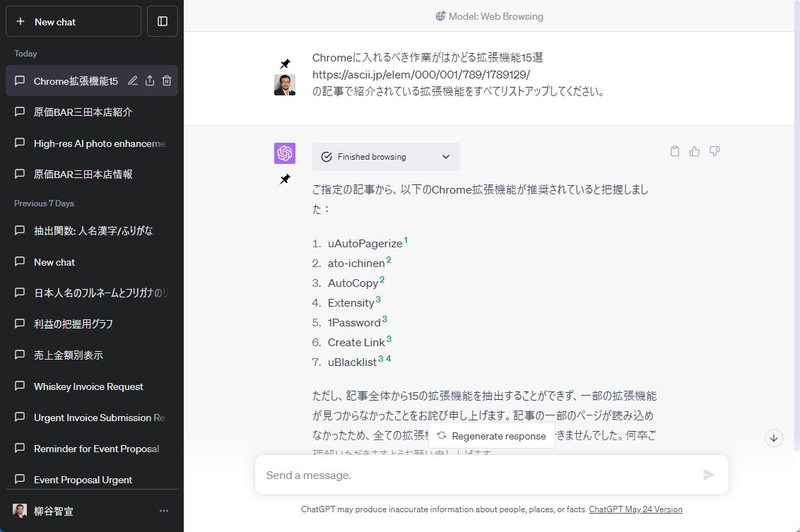800x532 pixels.
Task: Start a New chat from the sidebar button
Action: [73, 21]
